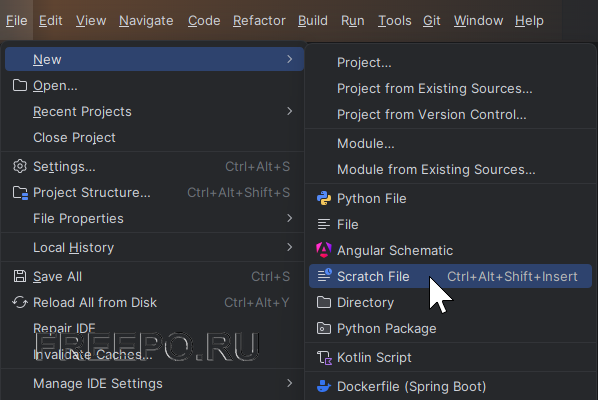Create a new Python File

click(x=450, y=199)
